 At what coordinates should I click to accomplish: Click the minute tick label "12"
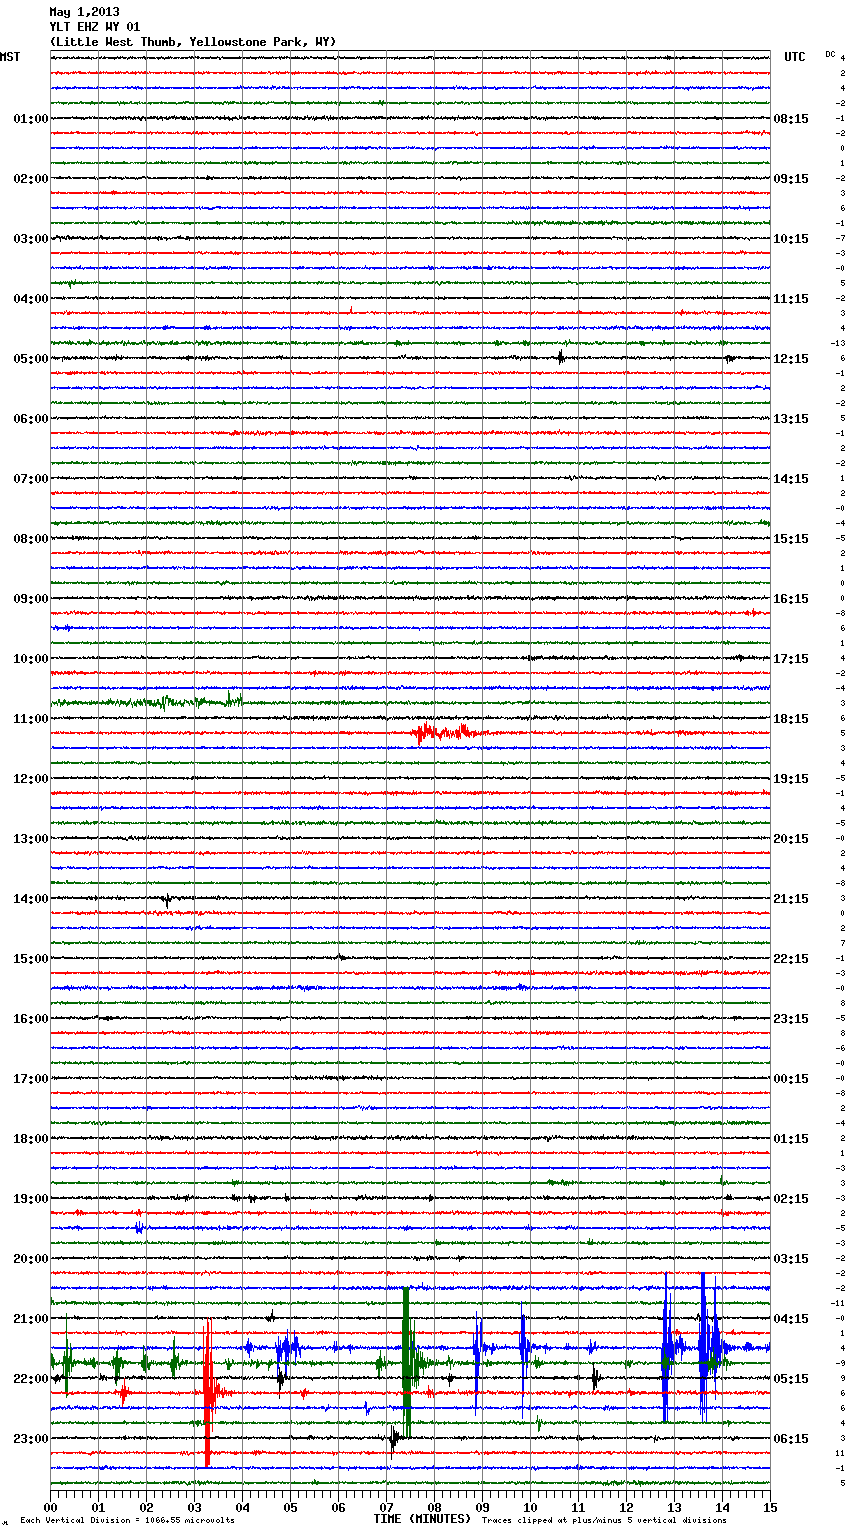pos(626,1507)
